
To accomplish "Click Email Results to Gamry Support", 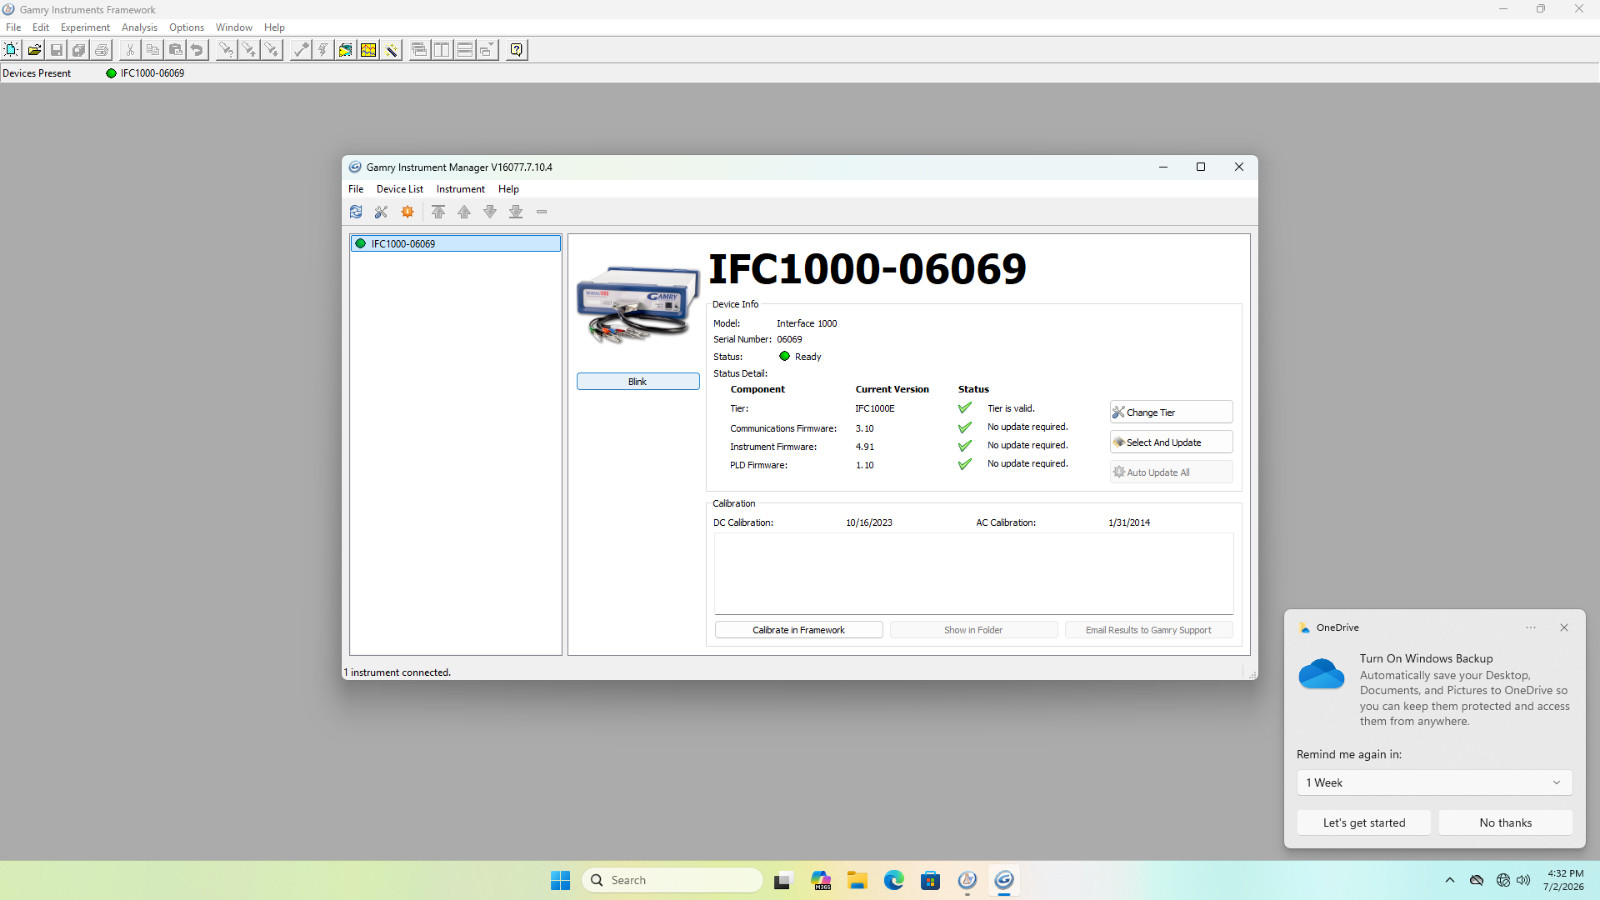I will coord(1149,630).
